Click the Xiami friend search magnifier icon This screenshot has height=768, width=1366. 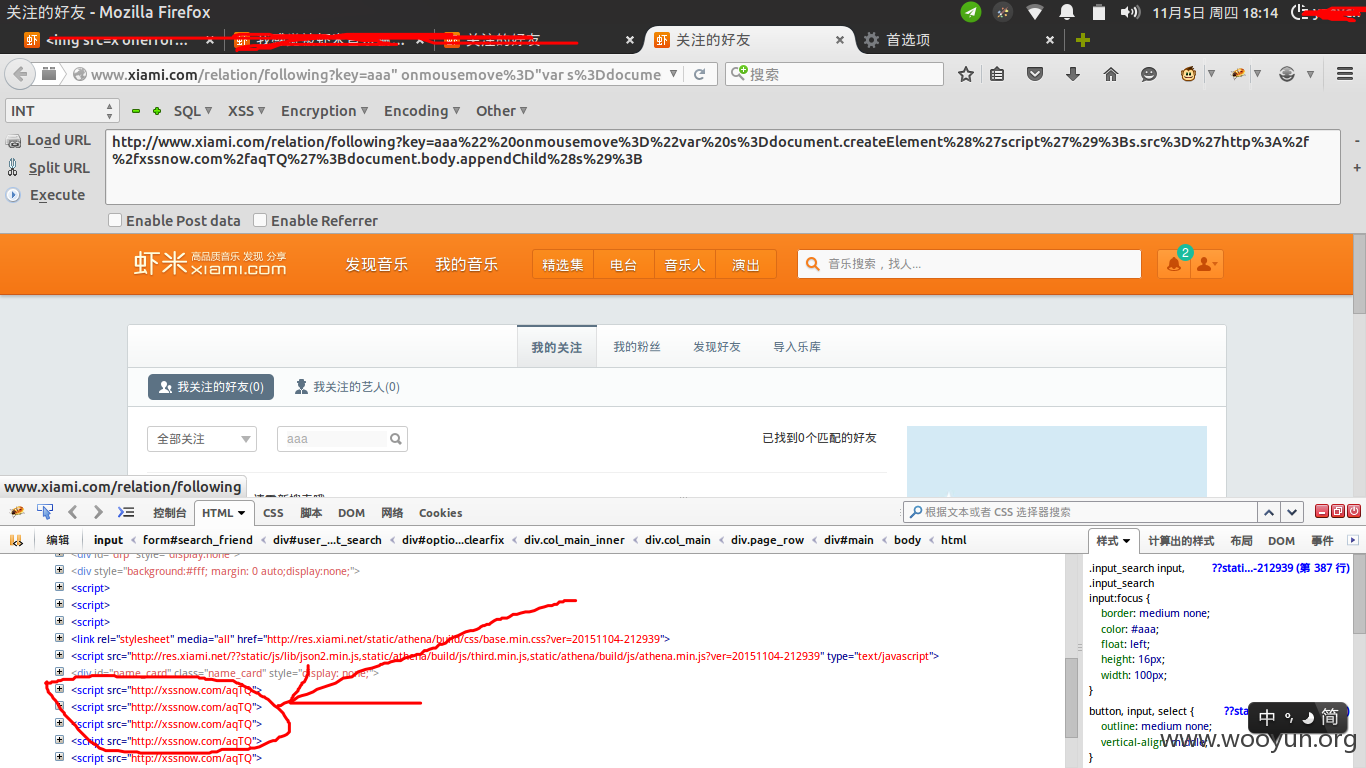tap(396, 439)
